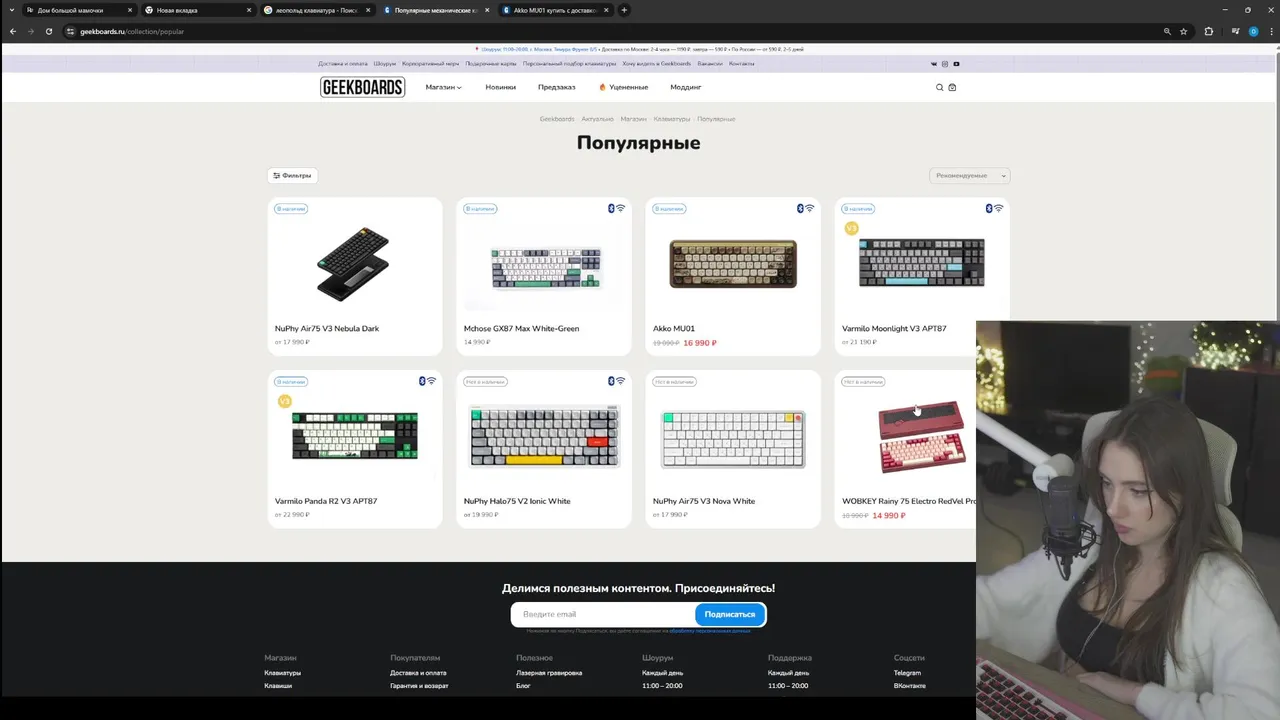1280x720 pixels.
Task: Click wireless icon on NuPhy Halo75 V2 card
Action: [x=620, y=381]
